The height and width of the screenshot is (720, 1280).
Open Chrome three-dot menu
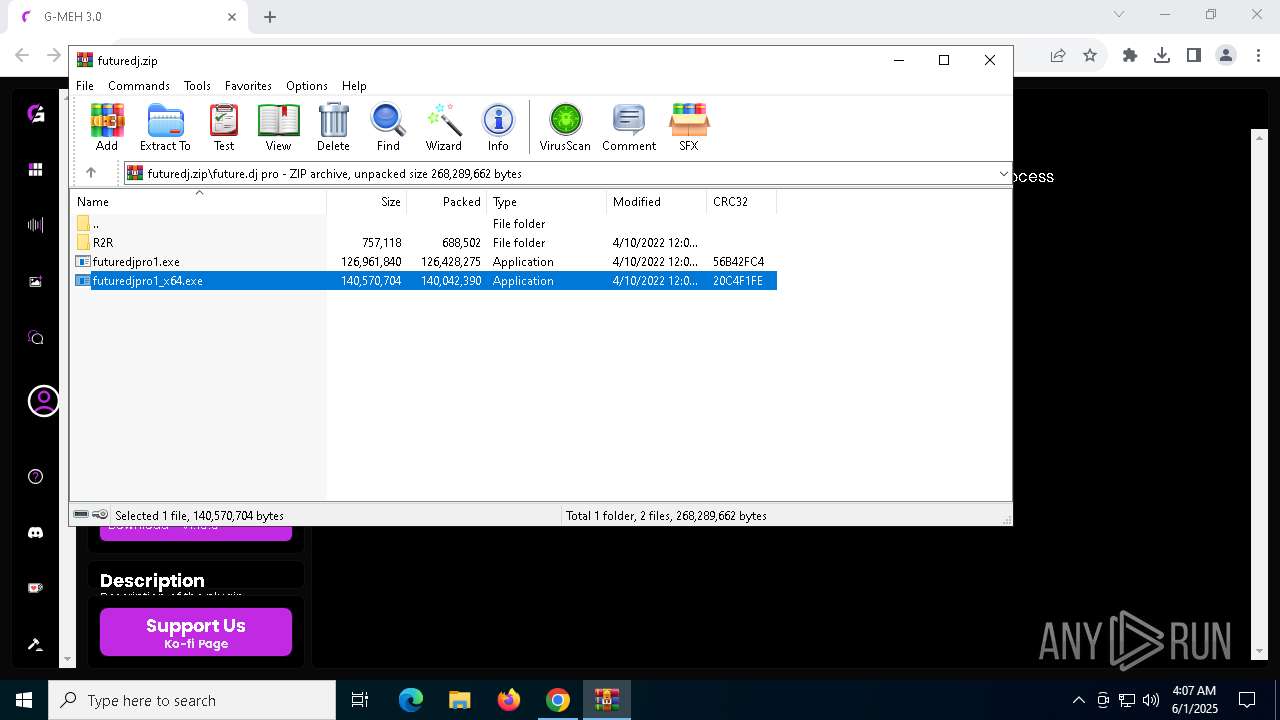[1258, 56]
